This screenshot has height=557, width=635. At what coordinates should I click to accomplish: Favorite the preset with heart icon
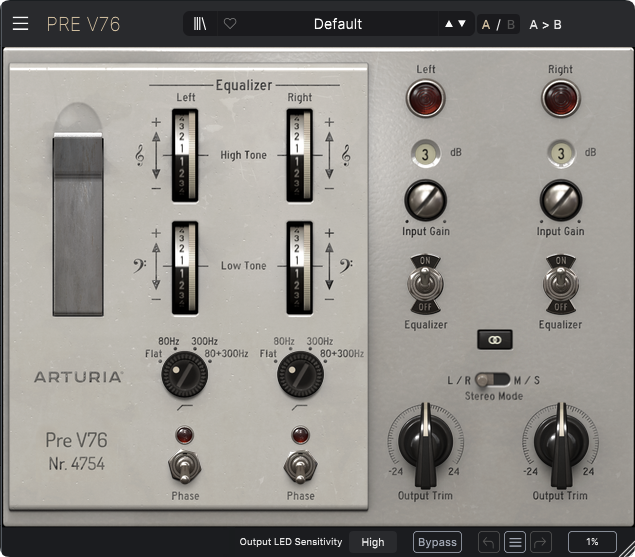(x=230, y=23)
